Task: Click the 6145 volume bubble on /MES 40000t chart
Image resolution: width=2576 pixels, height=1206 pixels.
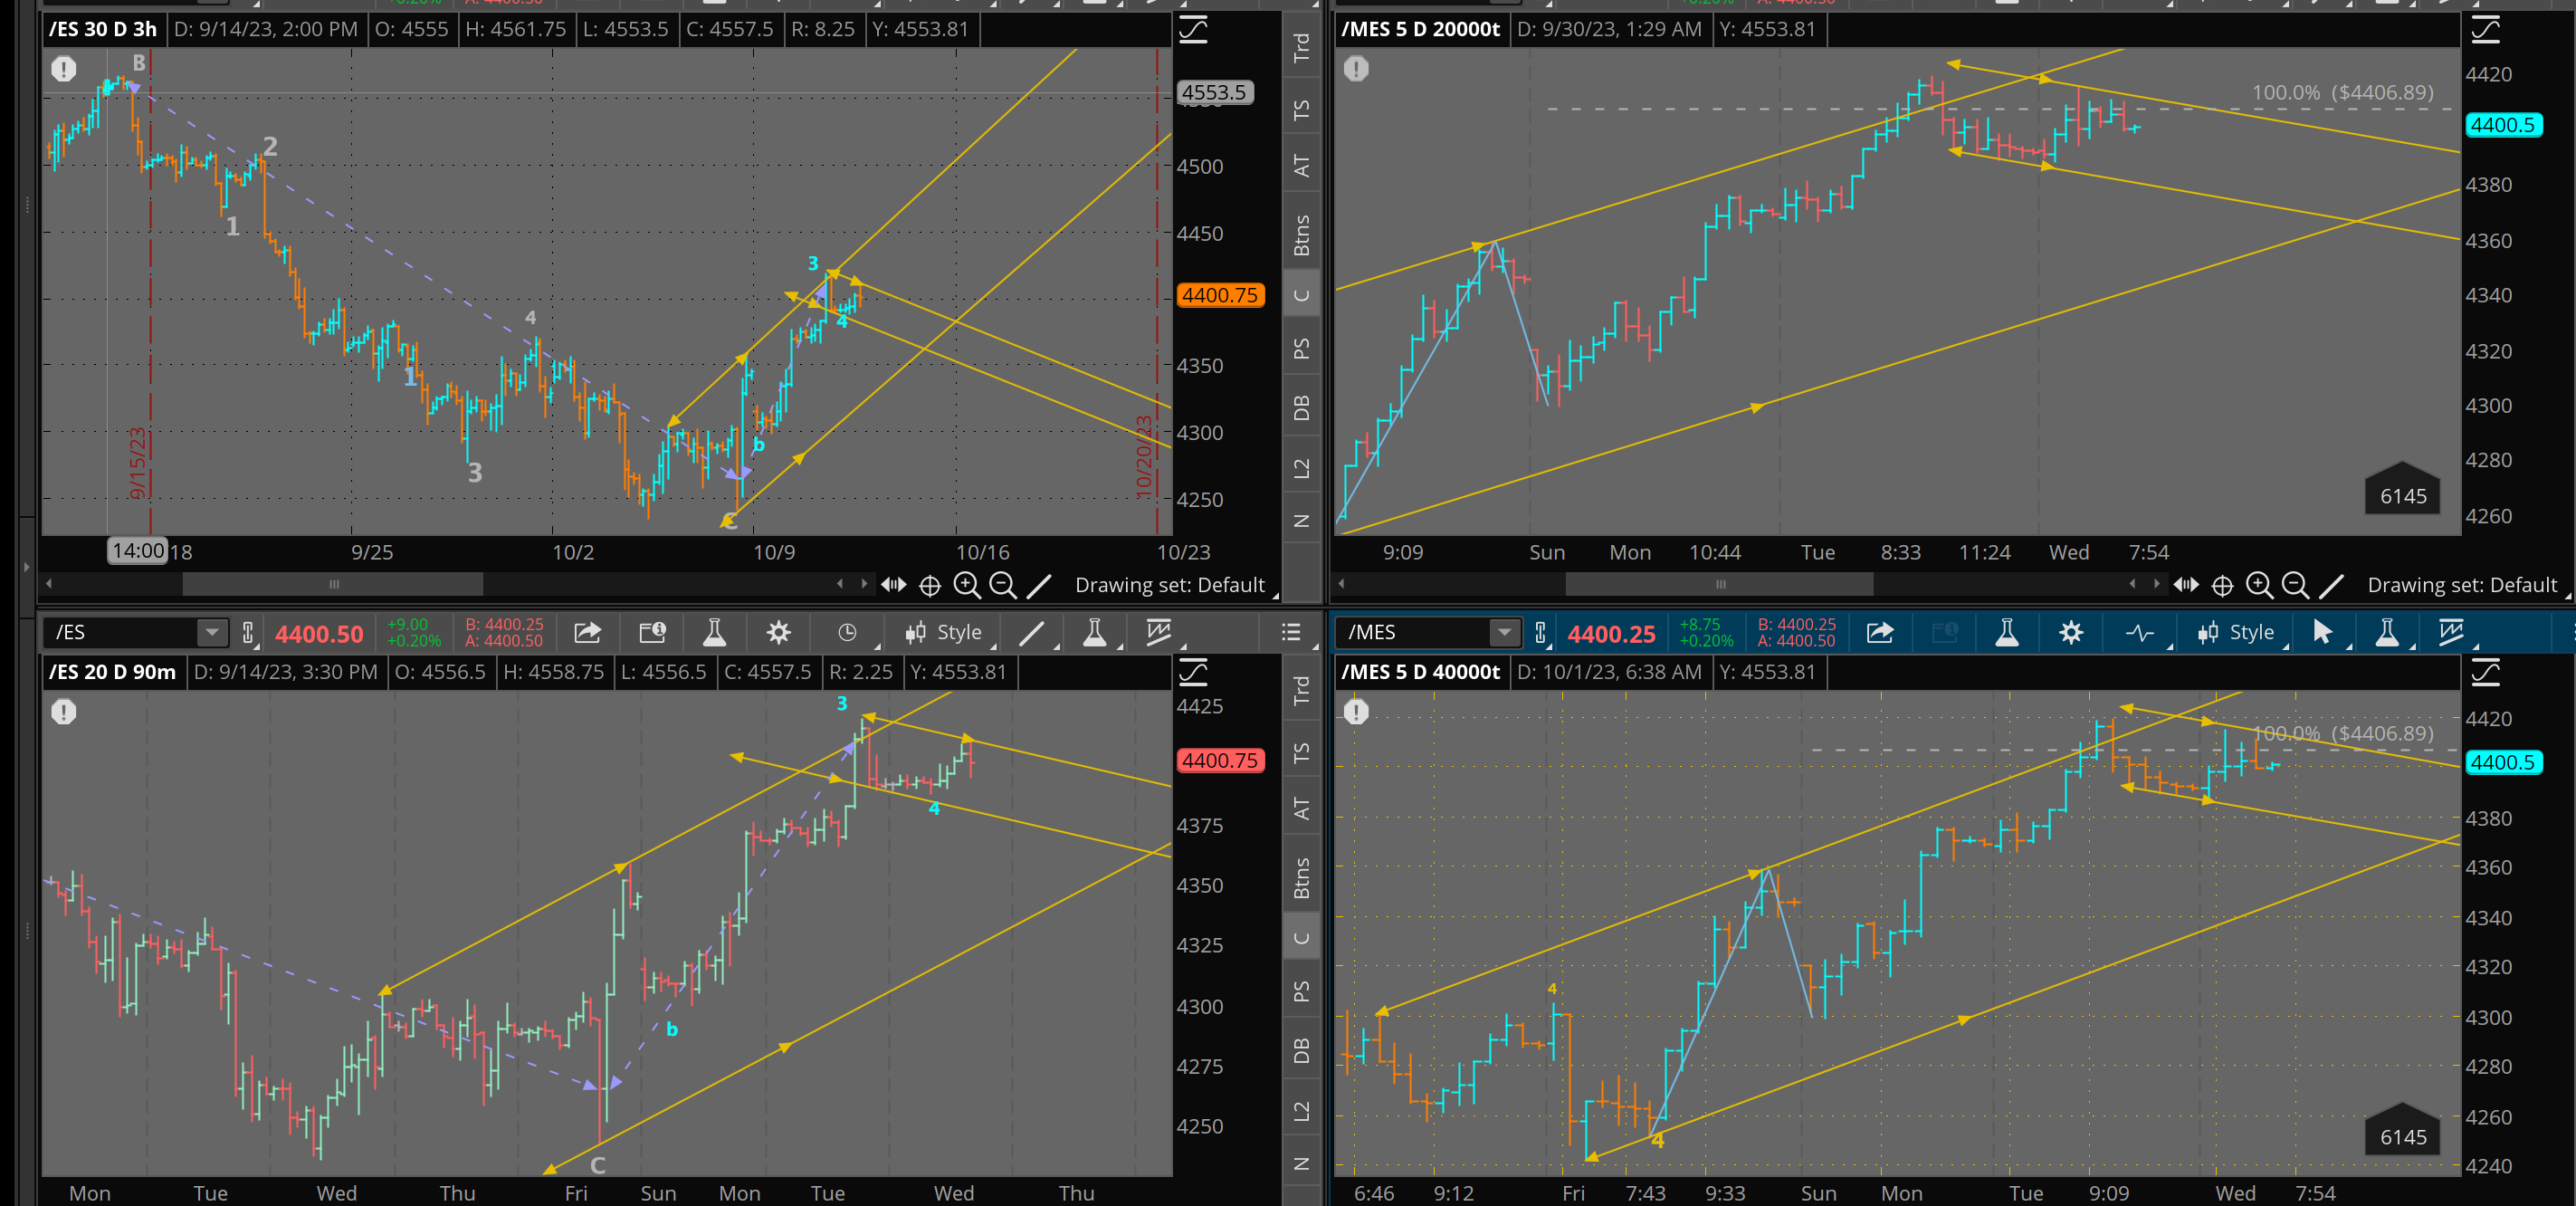Action: pyautogui.click(x=2403, y=1131)
